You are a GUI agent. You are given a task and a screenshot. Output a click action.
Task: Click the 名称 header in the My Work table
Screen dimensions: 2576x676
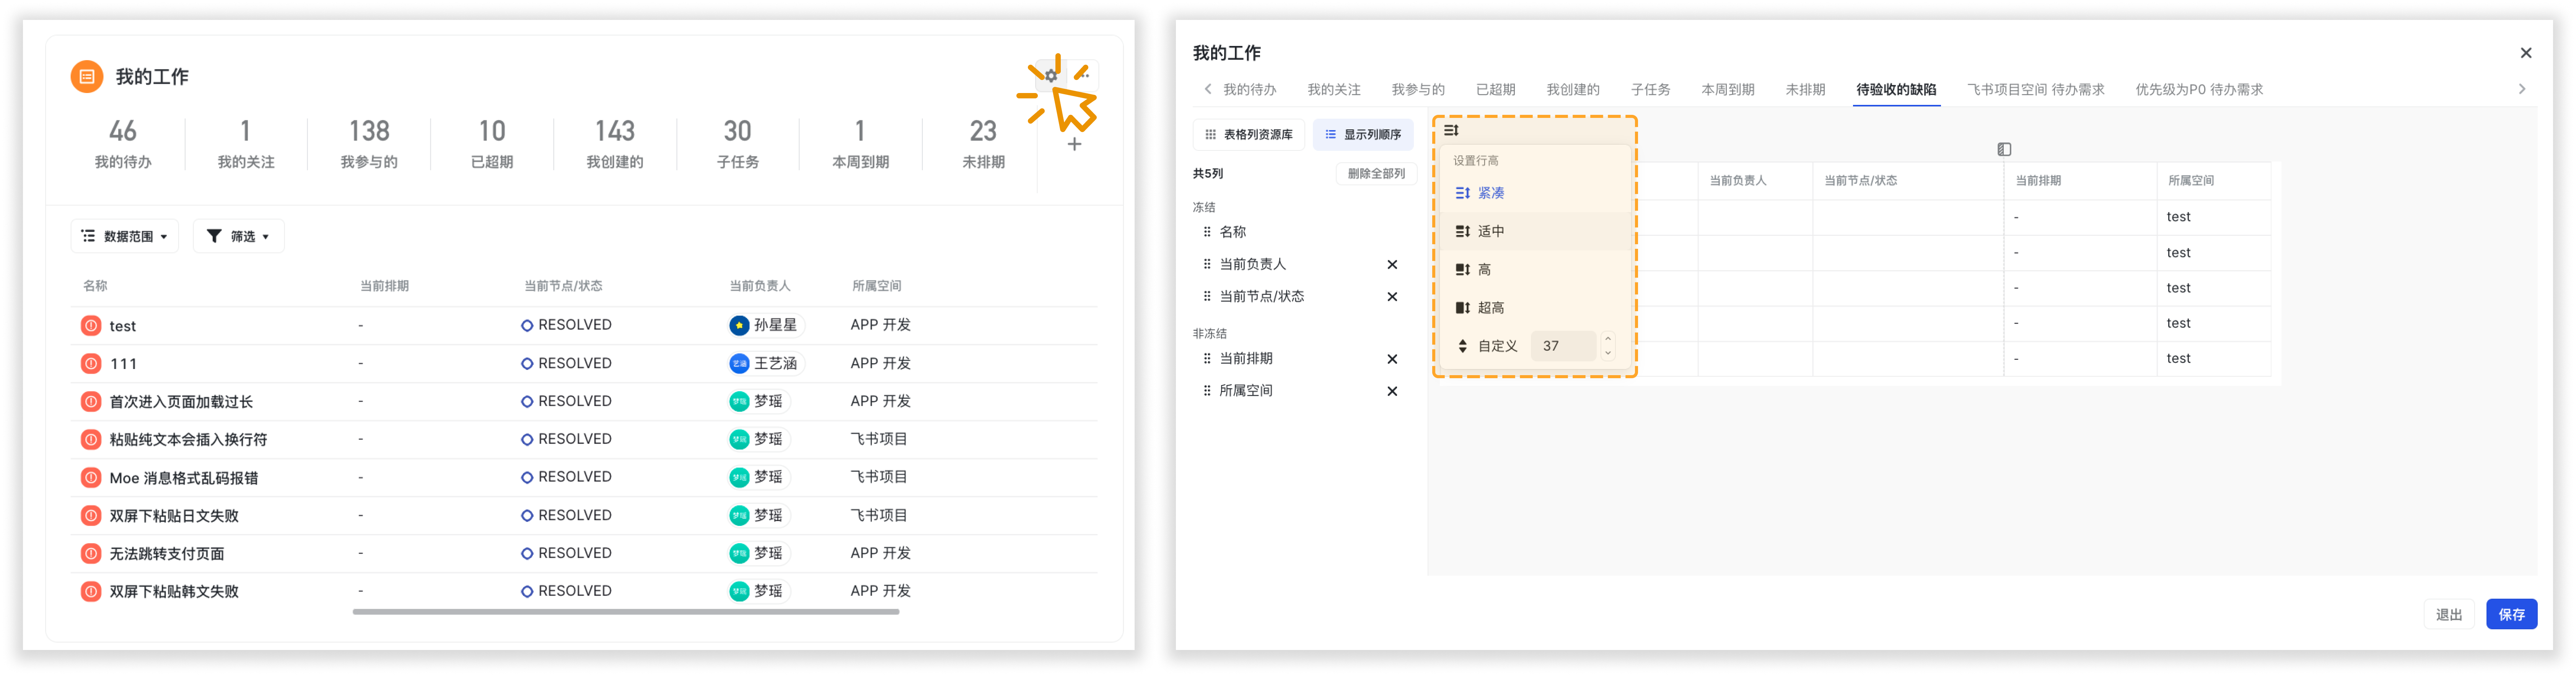click(x=95, y=286)
